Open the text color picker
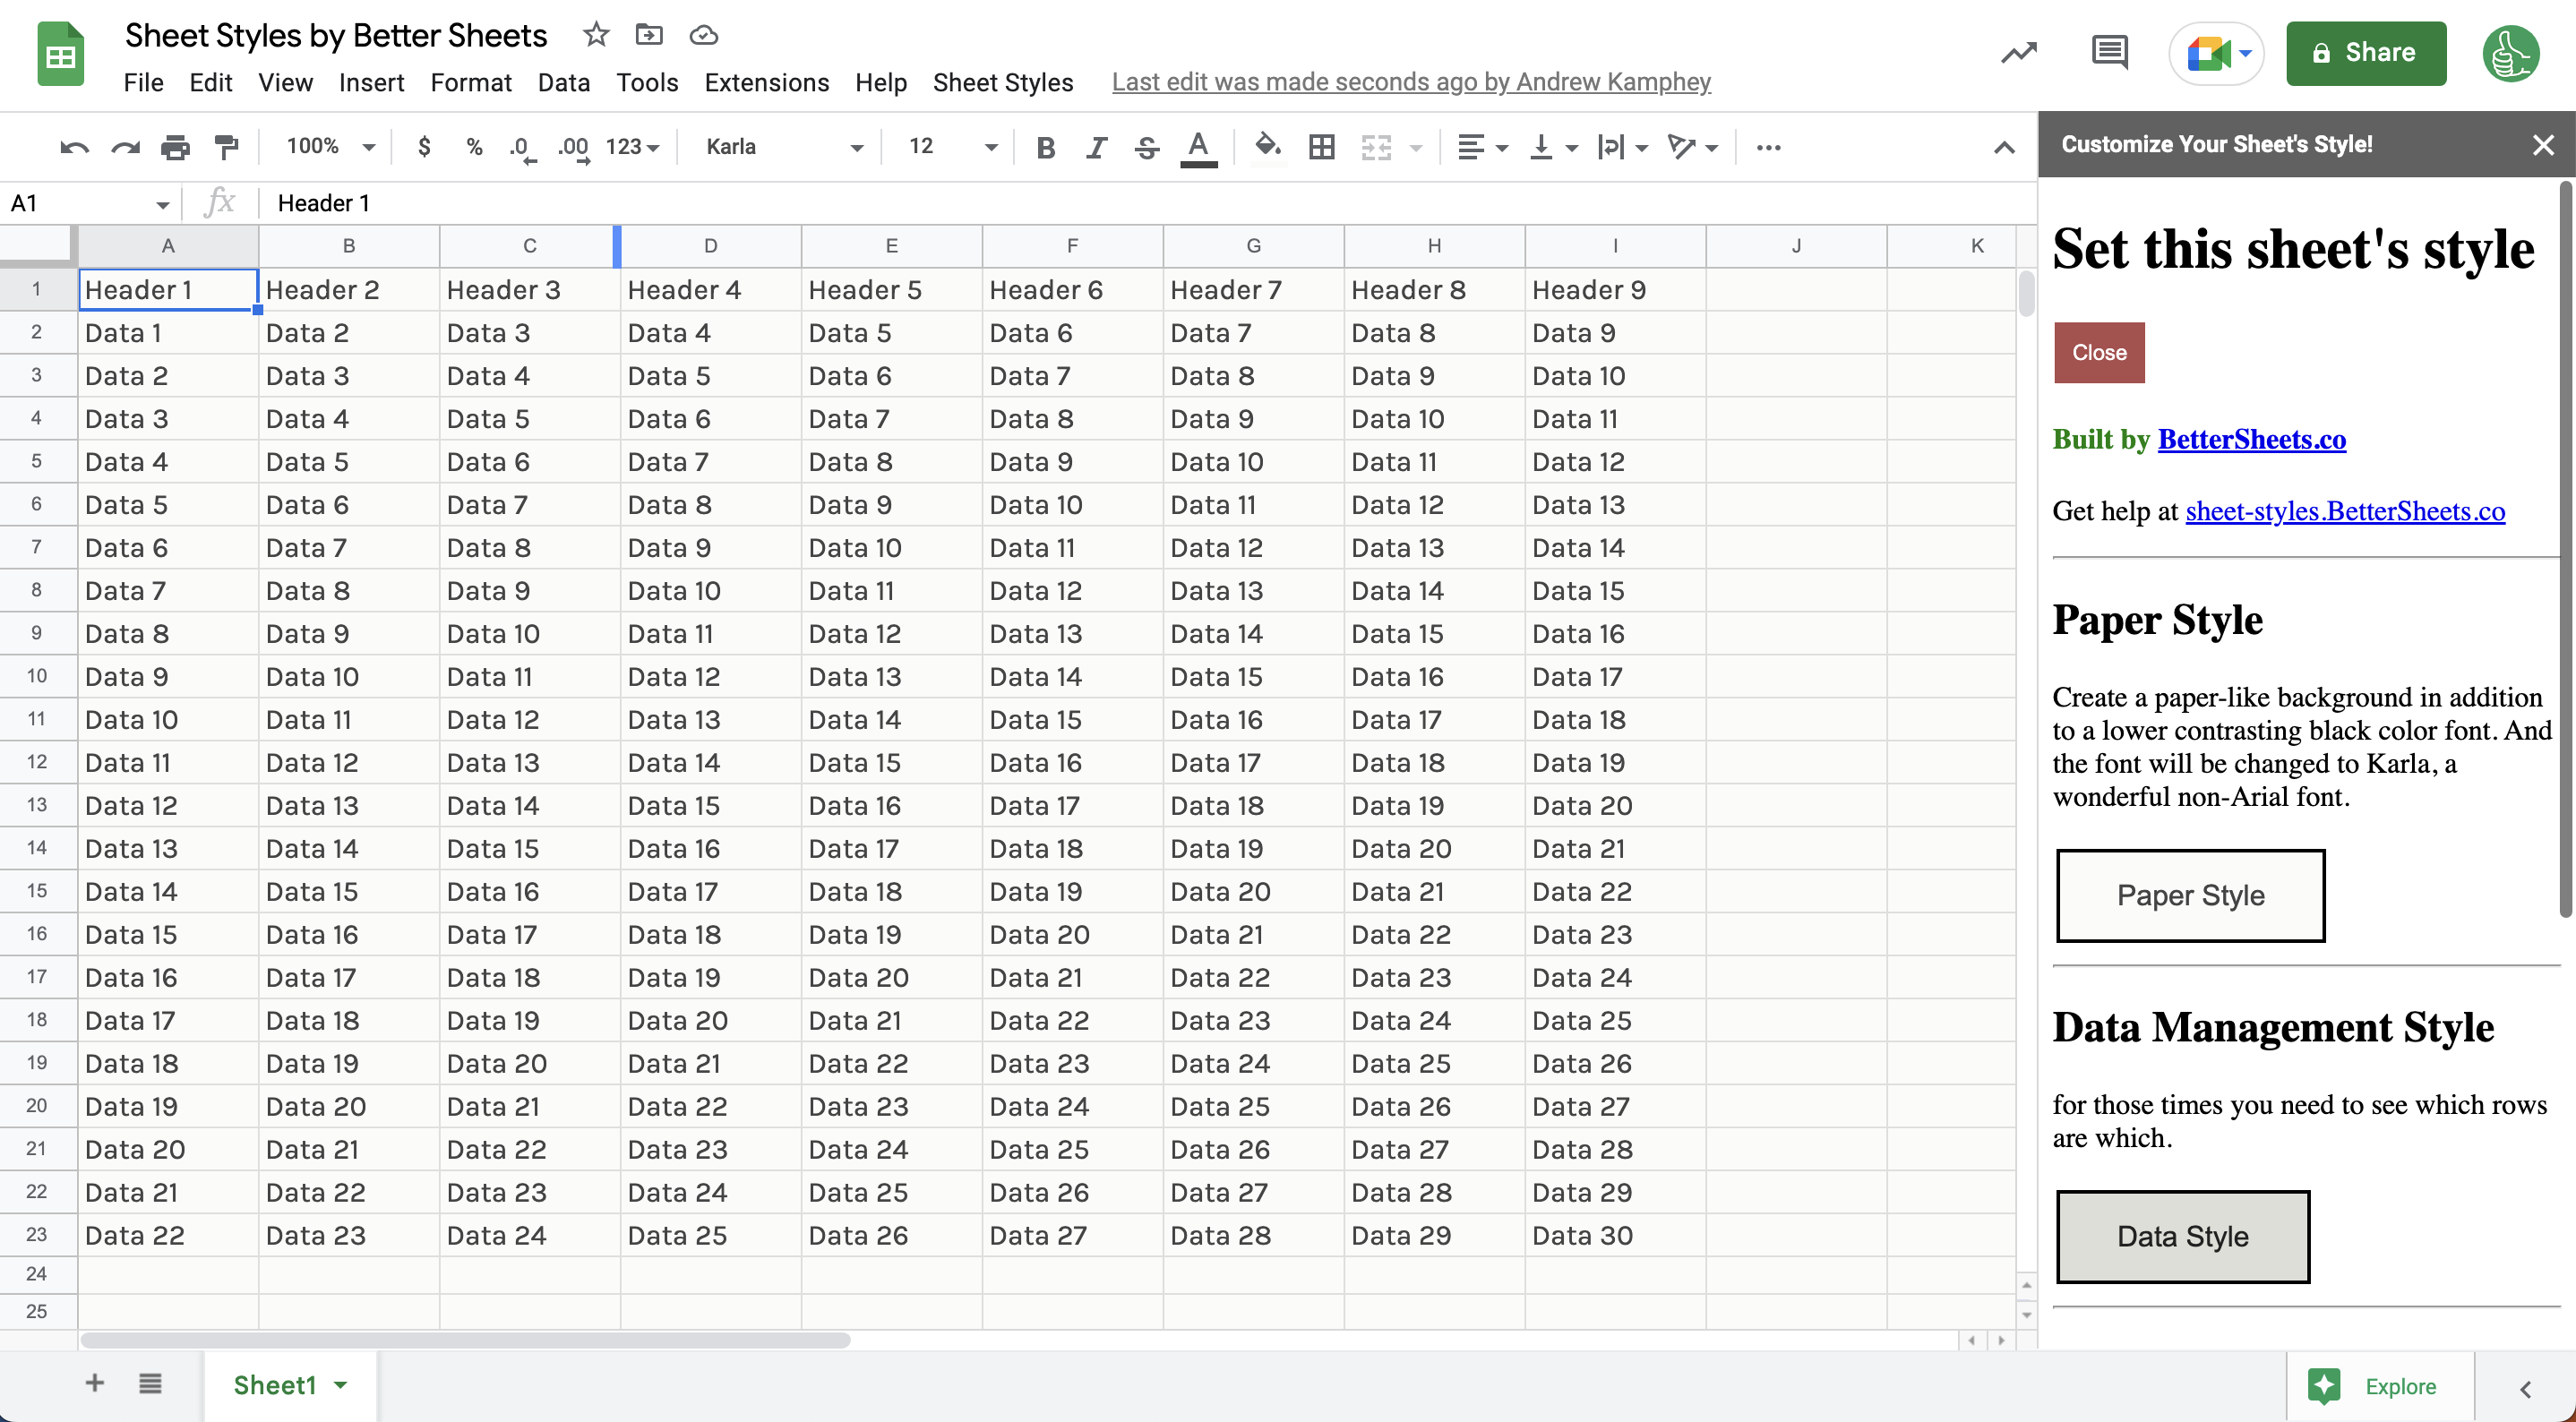Viewport: 2576px width, 1422px height. (1198, 148)
